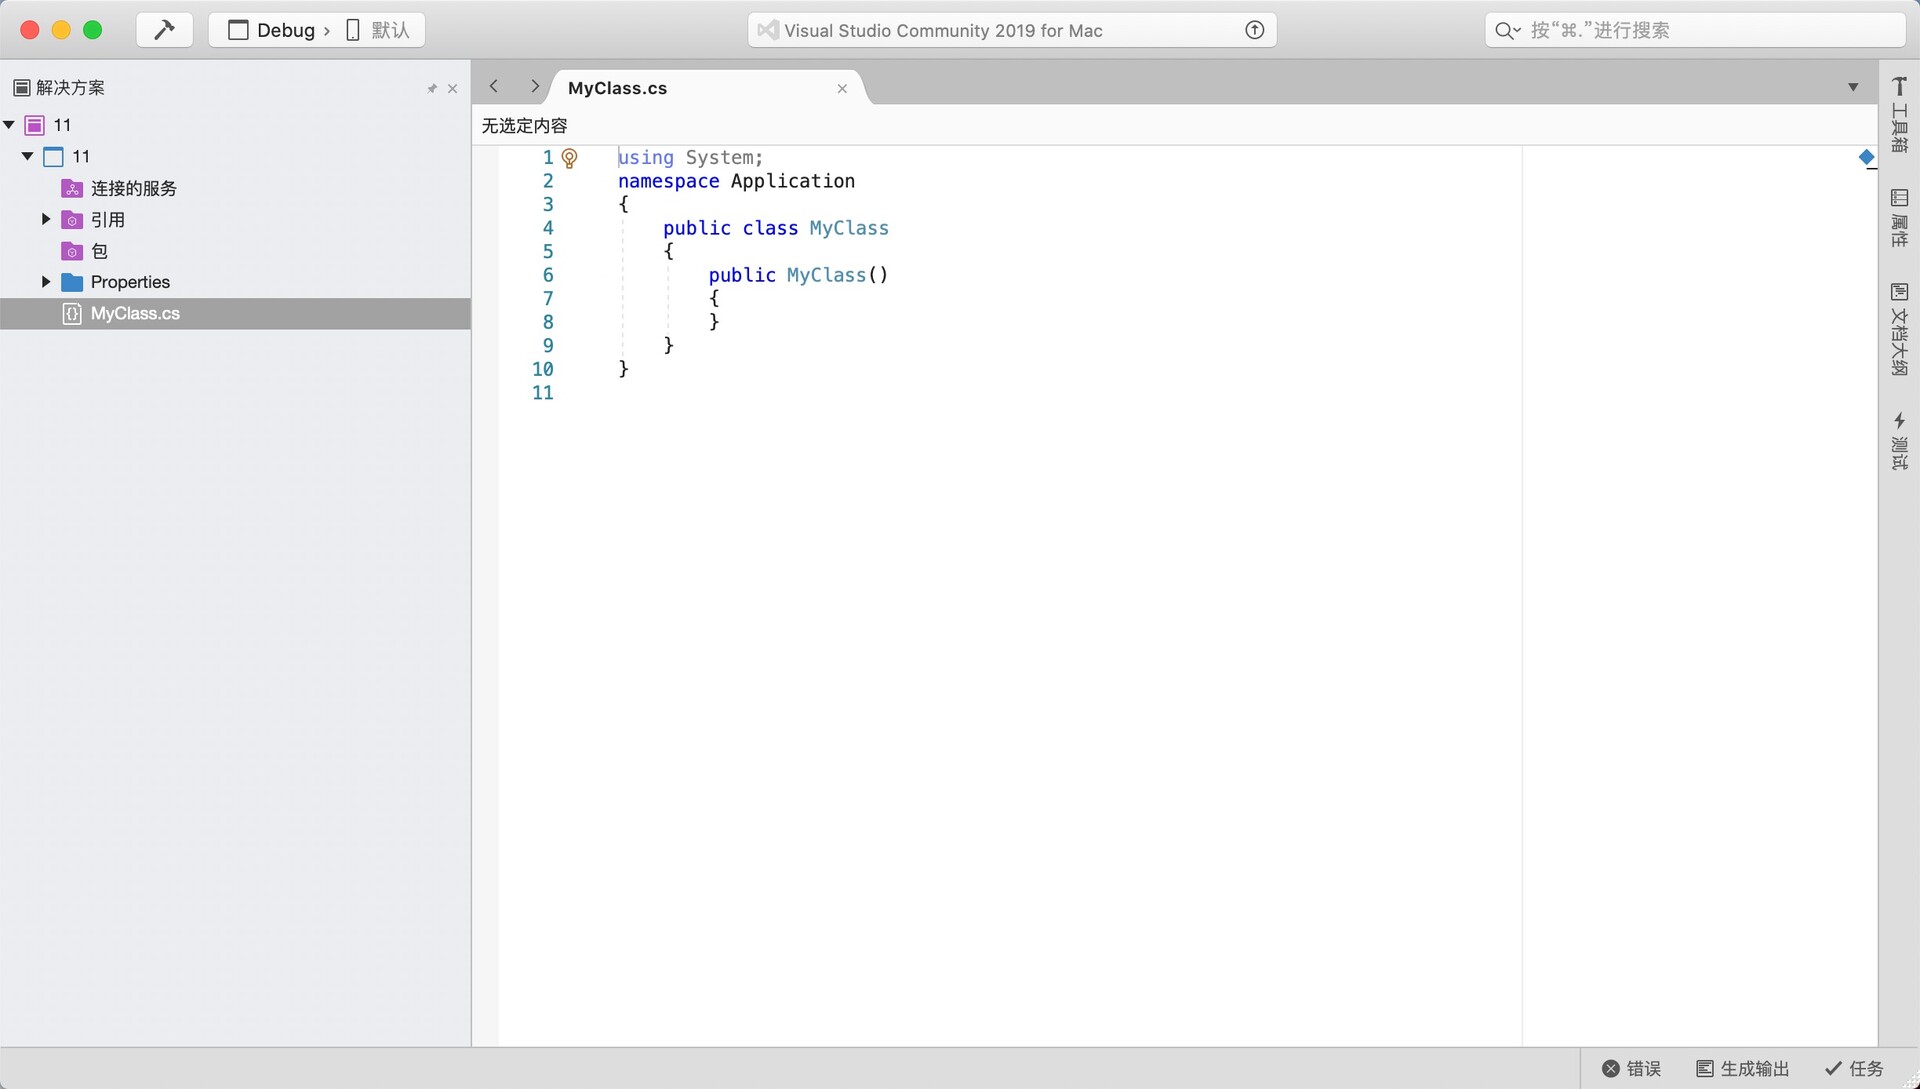Image resolution: width=1920 pixels, height=1089 pixels.
Task: Open the Tasks (任务) pad
Action: (1856, 1068)
